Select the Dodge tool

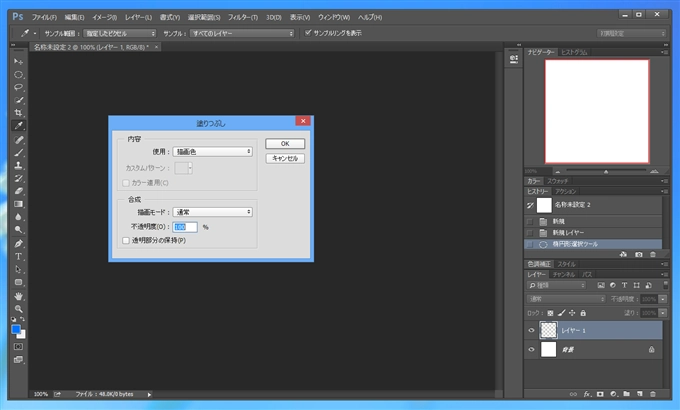click(18, 230)
